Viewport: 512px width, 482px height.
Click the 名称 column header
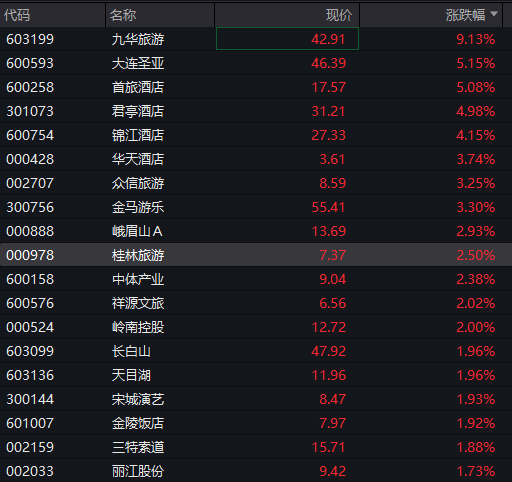(123, 15)
